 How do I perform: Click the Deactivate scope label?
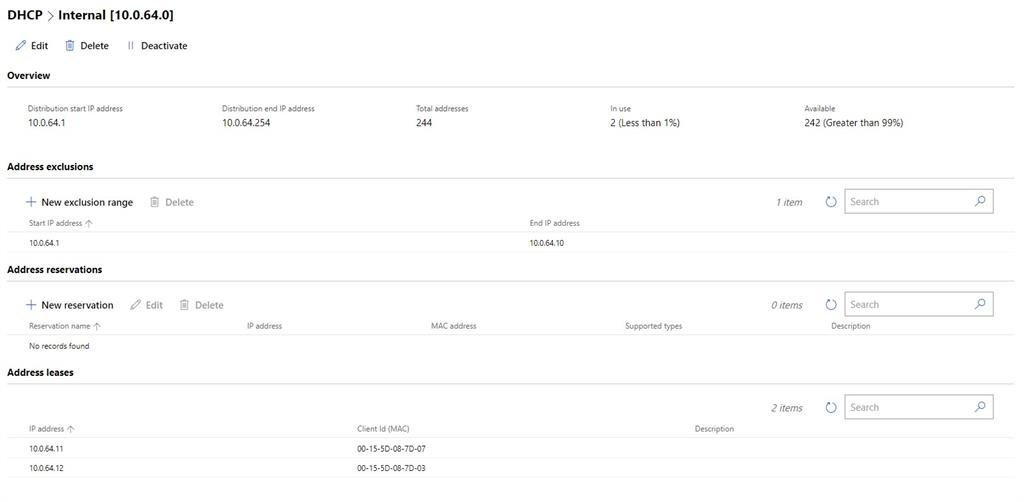(165, 46)
